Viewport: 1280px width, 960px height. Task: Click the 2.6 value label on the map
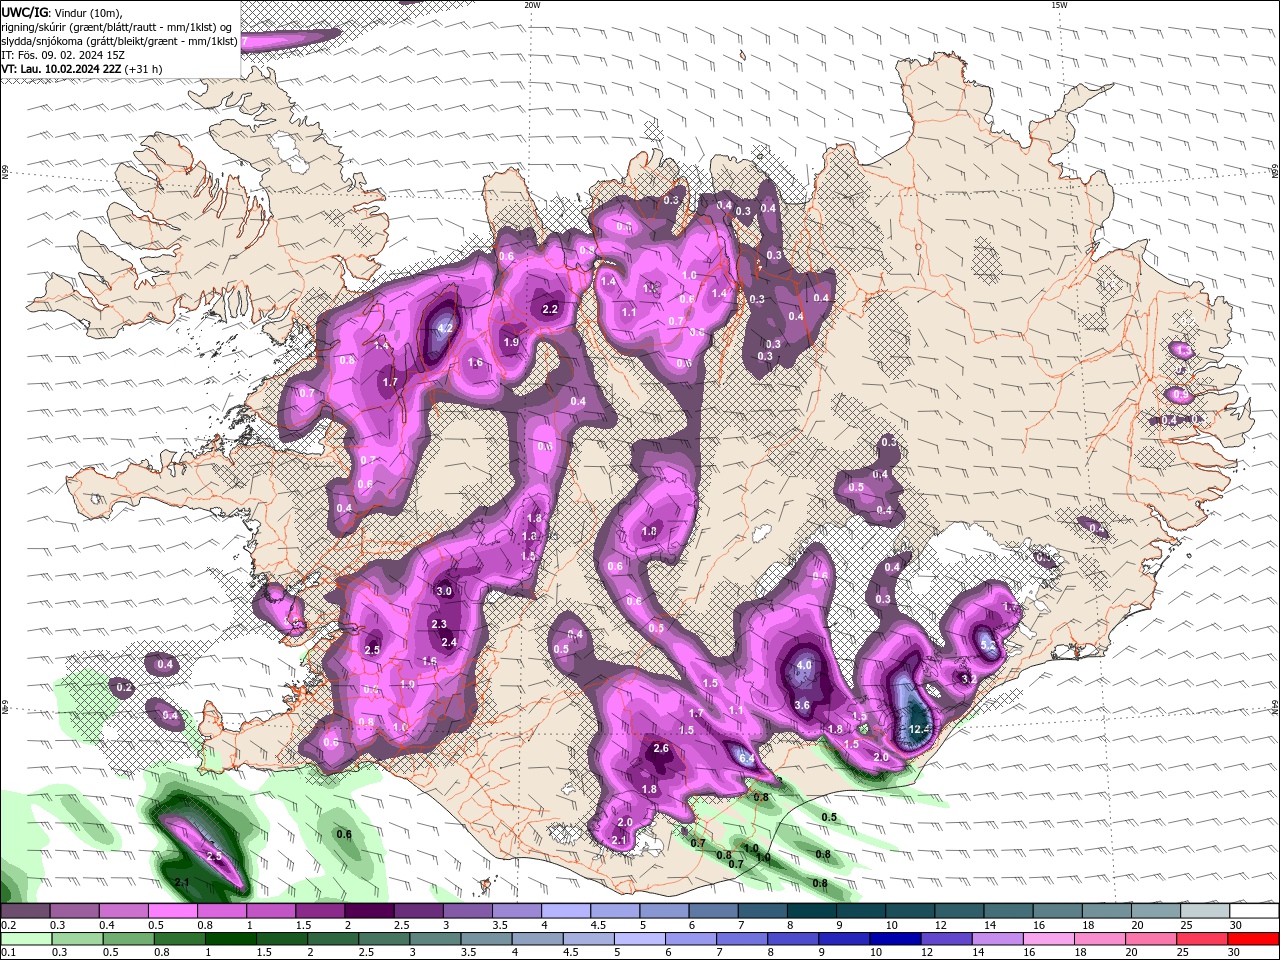pos(660,748)
